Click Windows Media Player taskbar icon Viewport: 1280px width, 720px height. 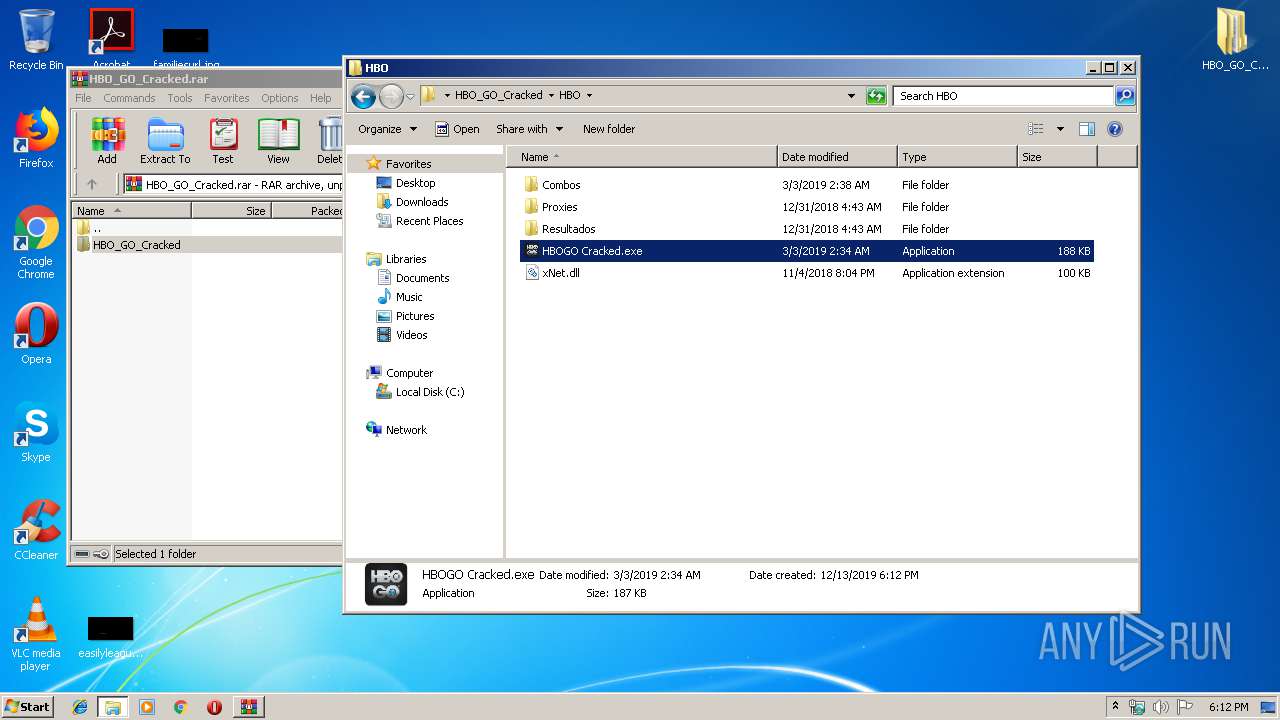coord(147,707)
